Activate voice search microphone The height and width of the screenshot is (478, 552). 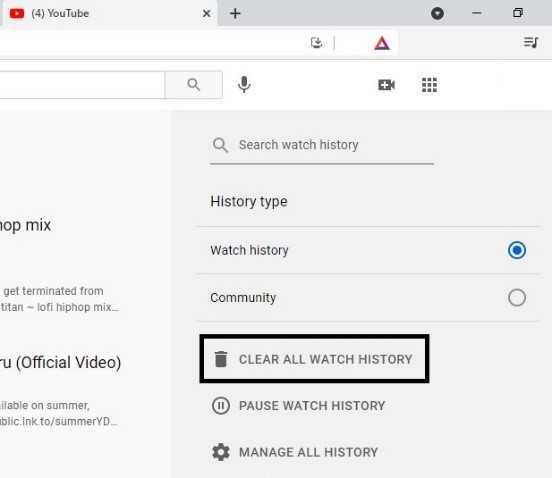click(x=244, y=84)
